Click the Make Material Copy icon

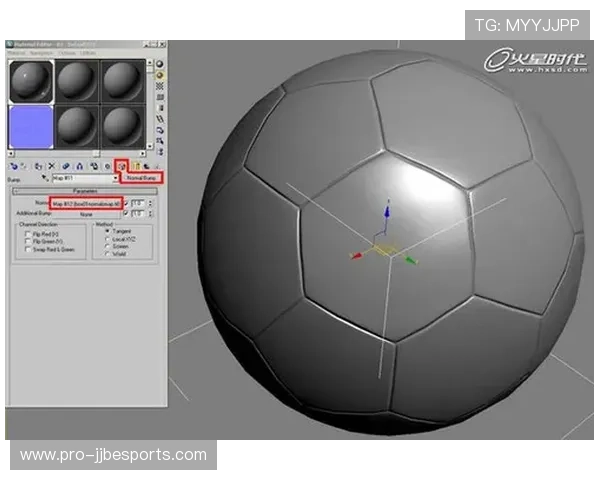pyautogui.click(x=66, y=166)
